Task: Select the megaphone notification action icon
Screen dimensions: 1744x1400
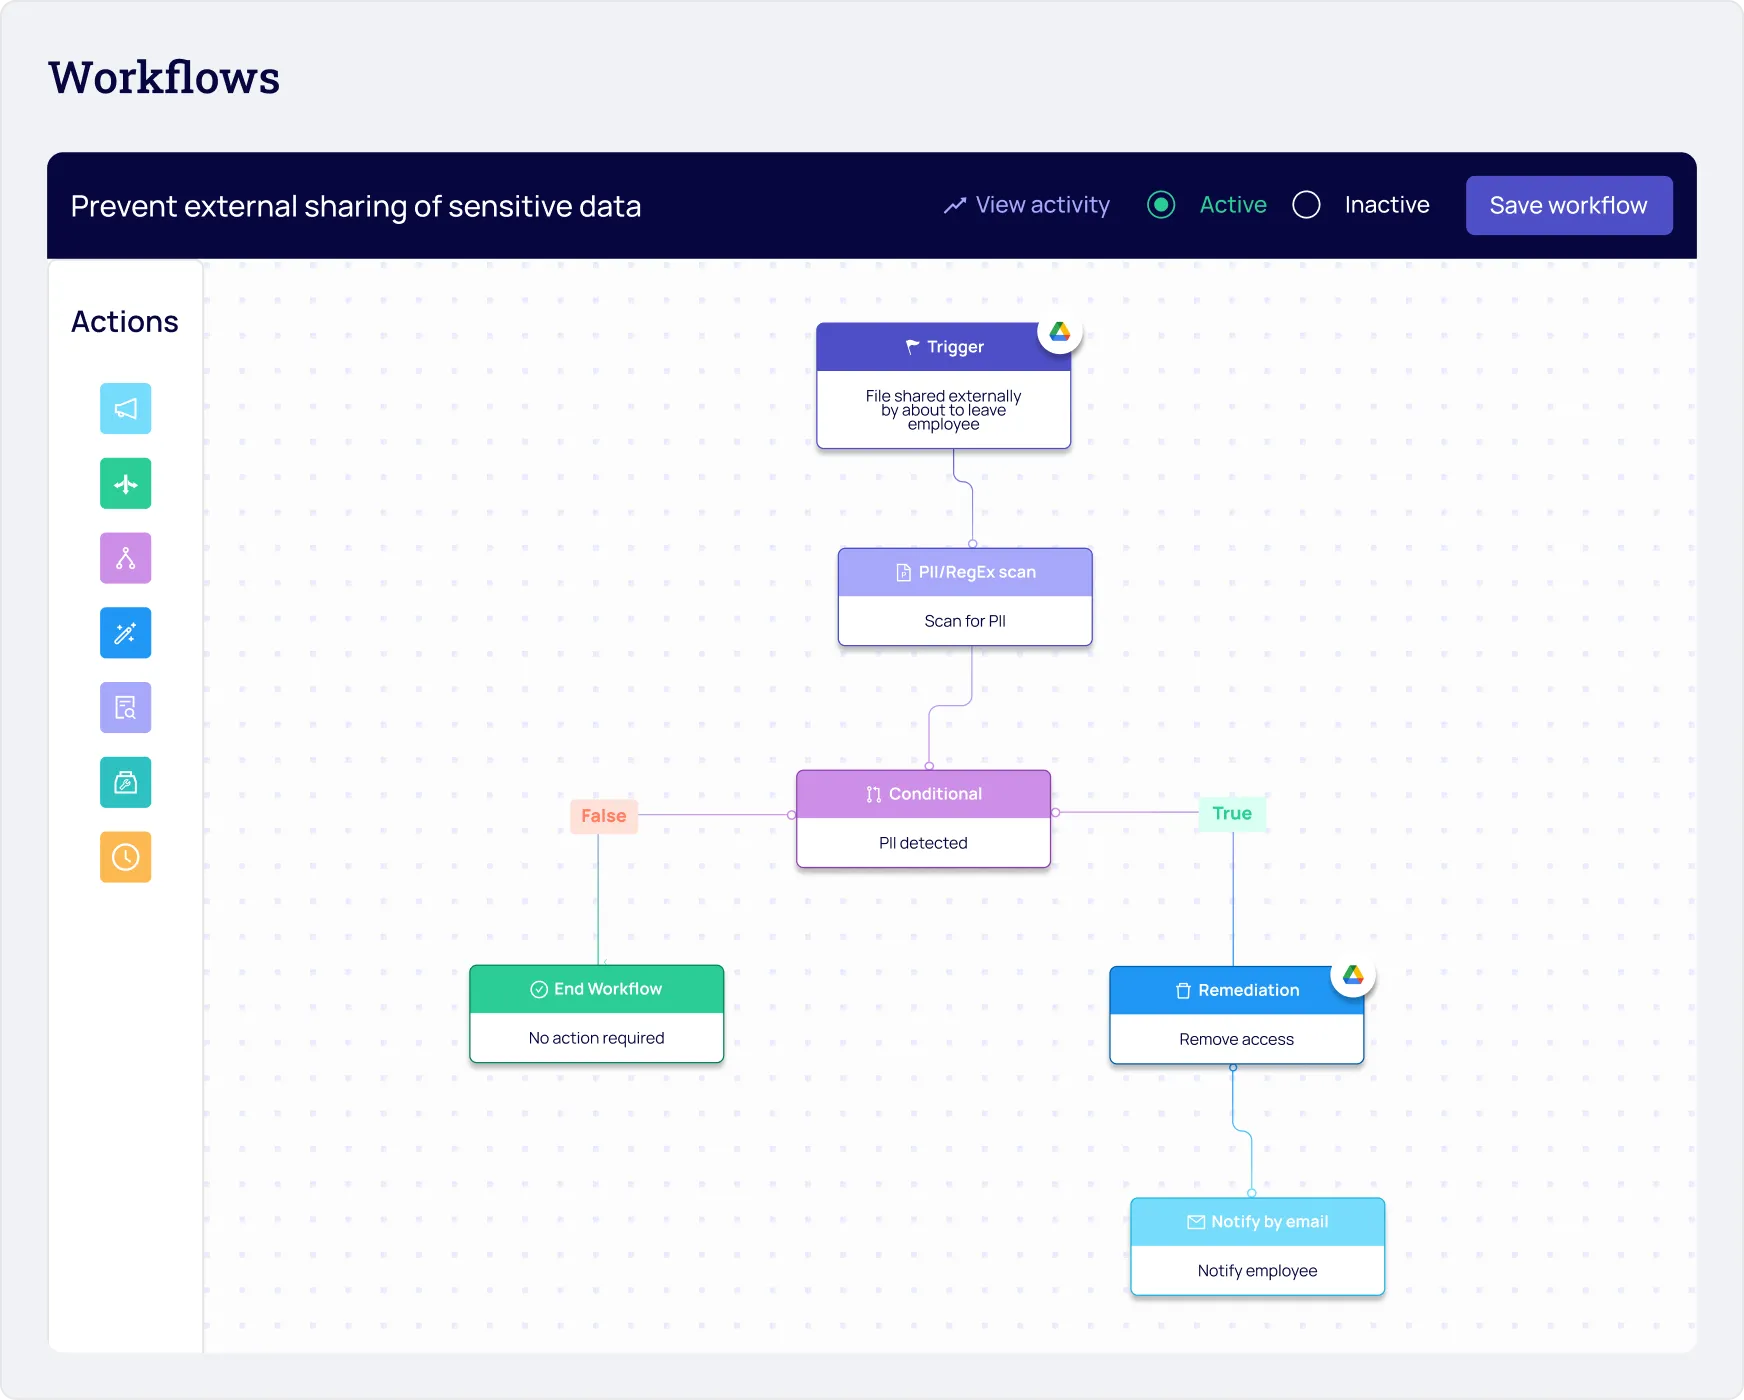Action: (x=125, y=408)
